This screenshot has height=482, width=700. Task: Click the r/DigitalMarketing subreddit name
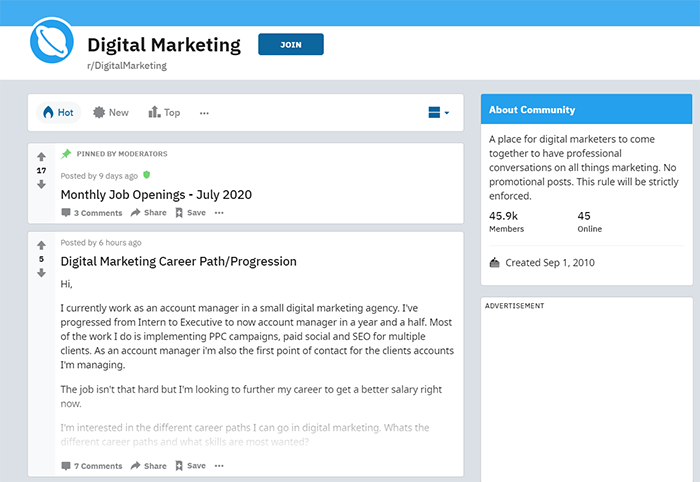(x=127, y=66)
